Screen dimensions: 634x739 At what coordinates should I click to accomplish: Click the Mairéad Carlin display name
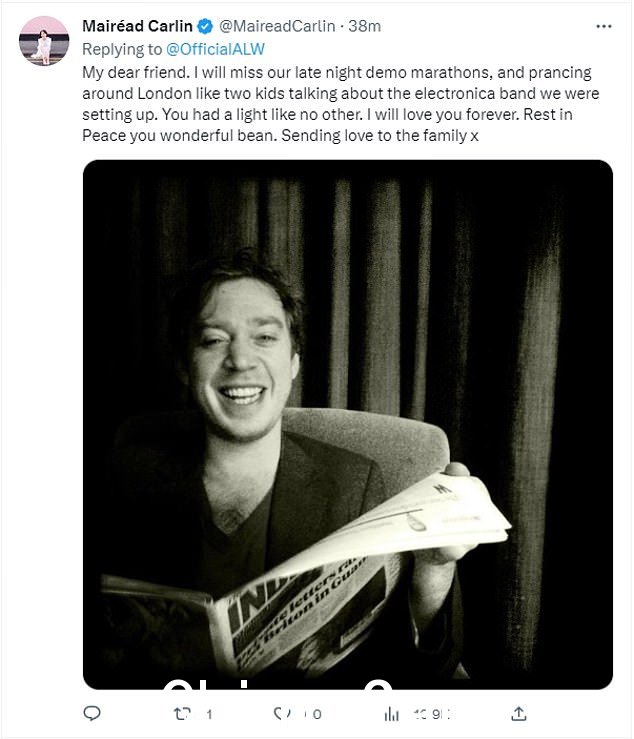[x=138, y=26]
